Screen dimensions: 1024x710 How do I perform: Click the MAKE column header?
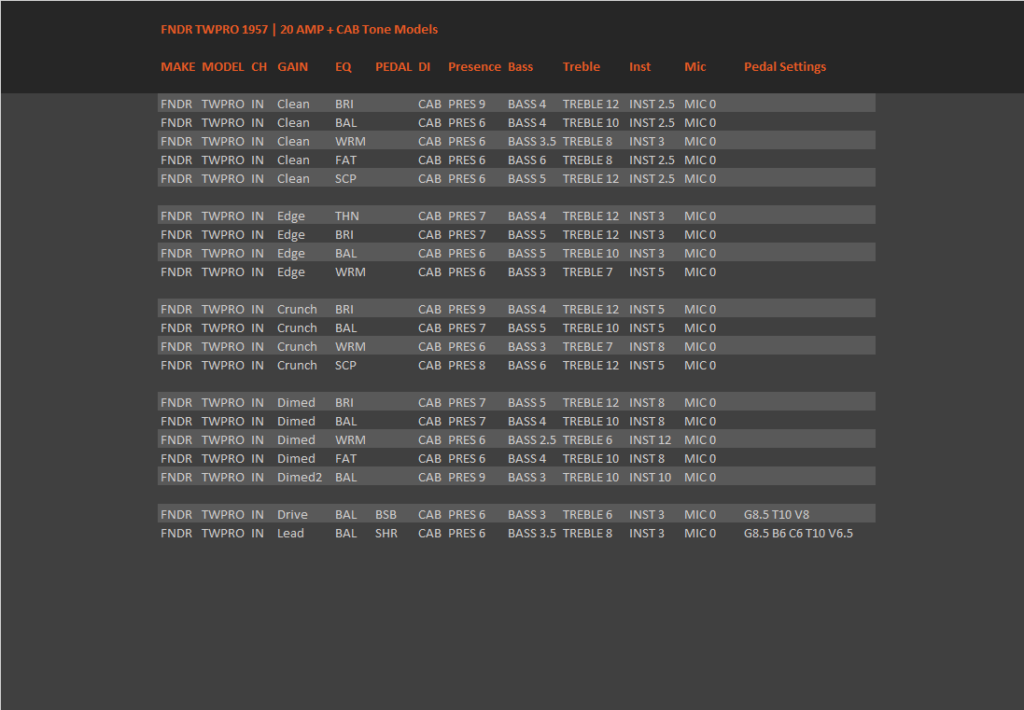(178, 67)
